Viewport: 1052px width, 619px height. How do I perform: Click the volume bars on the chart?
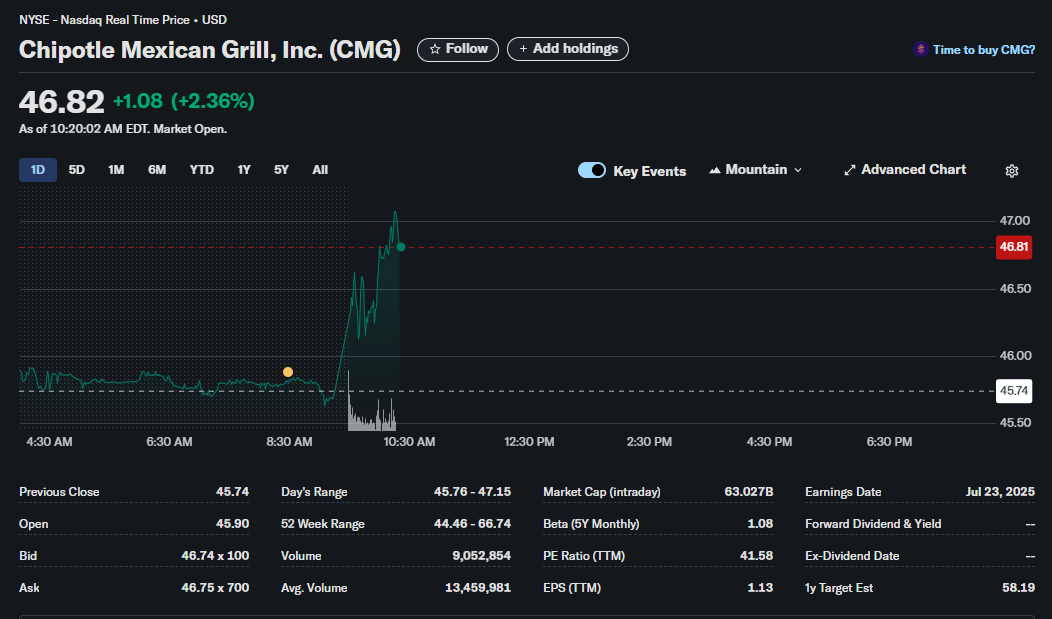(x=372, y=416)
